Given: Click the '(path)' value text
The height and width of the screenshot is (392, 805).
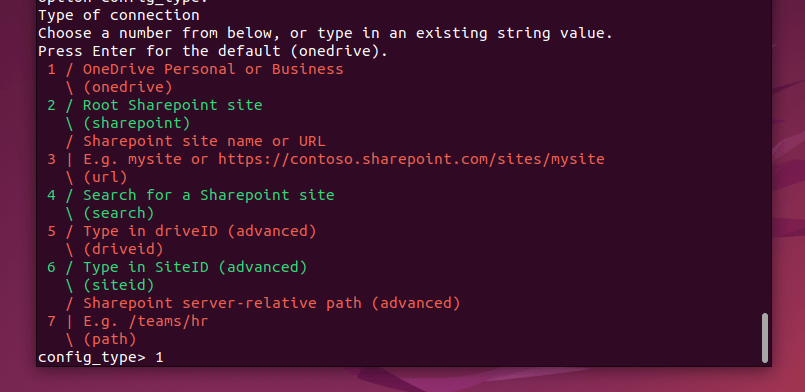Looking at the screenshot, I should (x=110, y=340).
